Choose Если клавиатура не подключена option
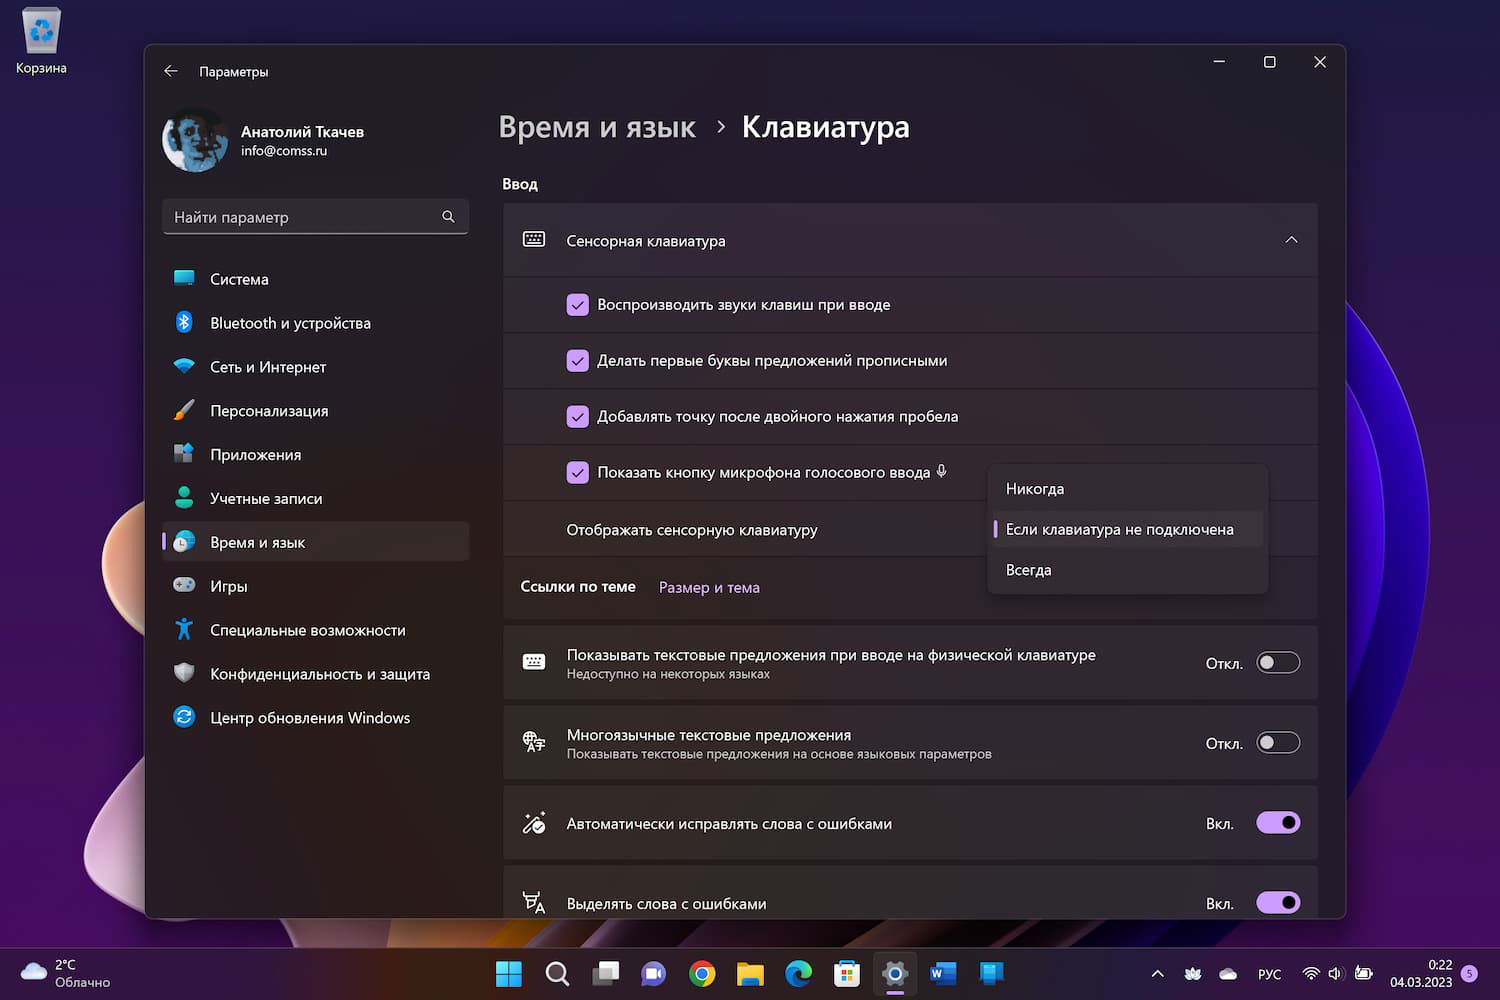The height and width of the screenshot is (1000, 1500). click(1128, 529)
